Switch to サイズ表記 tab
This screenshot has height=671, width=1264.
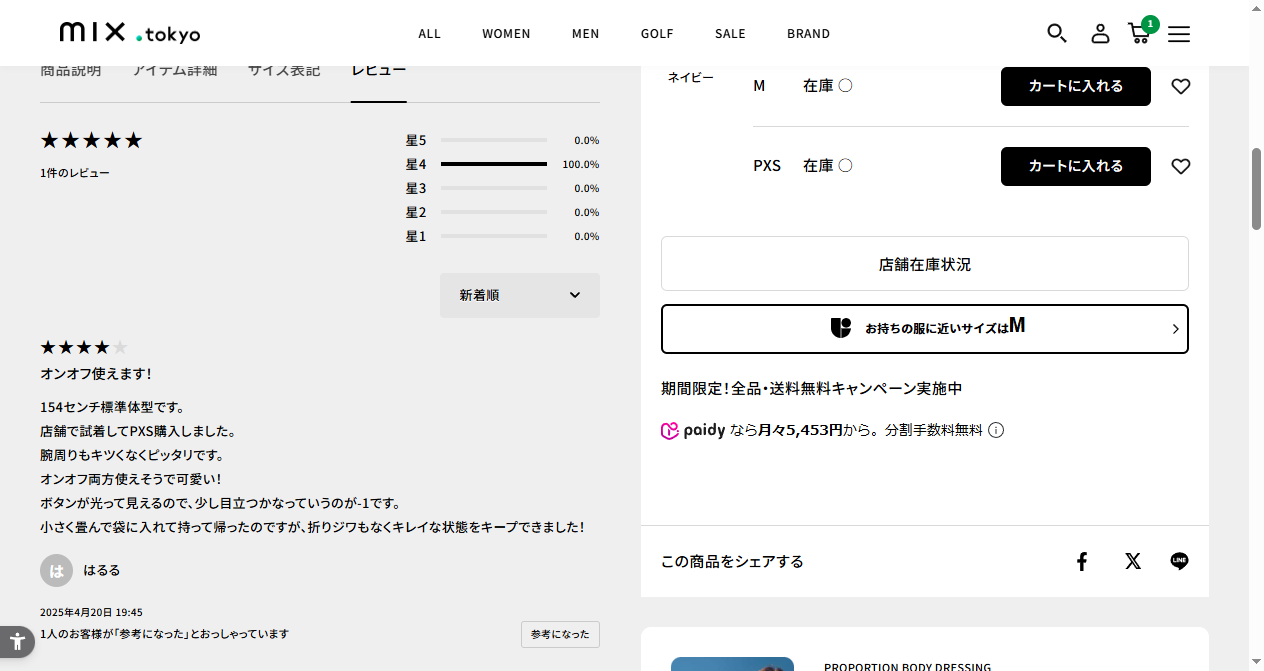click(x=284, y=71)
